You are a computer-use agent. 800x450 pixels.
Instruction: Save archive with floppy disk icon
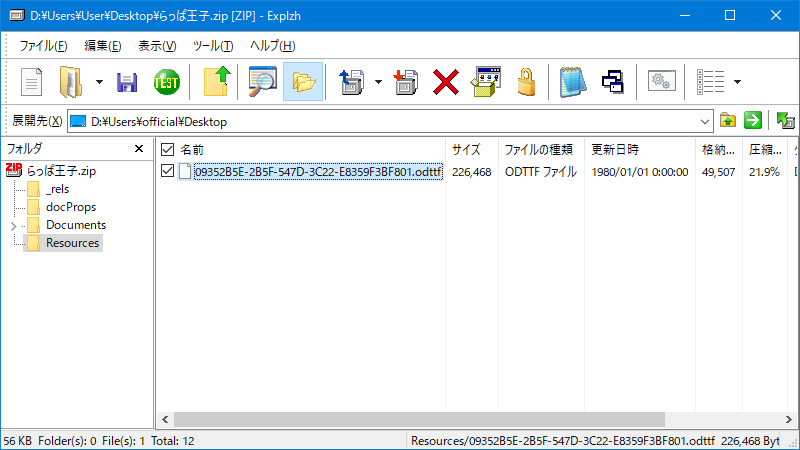coord(127,82)
